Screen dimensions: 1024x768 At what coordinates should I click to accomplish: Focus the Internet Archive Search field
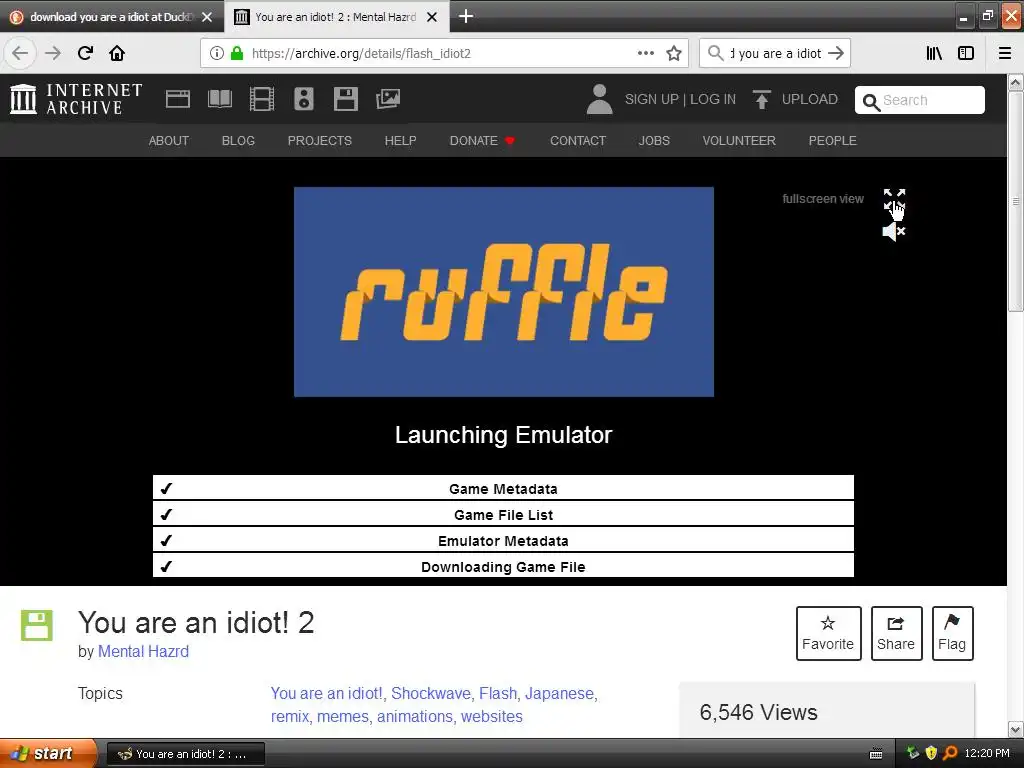click(x=920, y=100)
